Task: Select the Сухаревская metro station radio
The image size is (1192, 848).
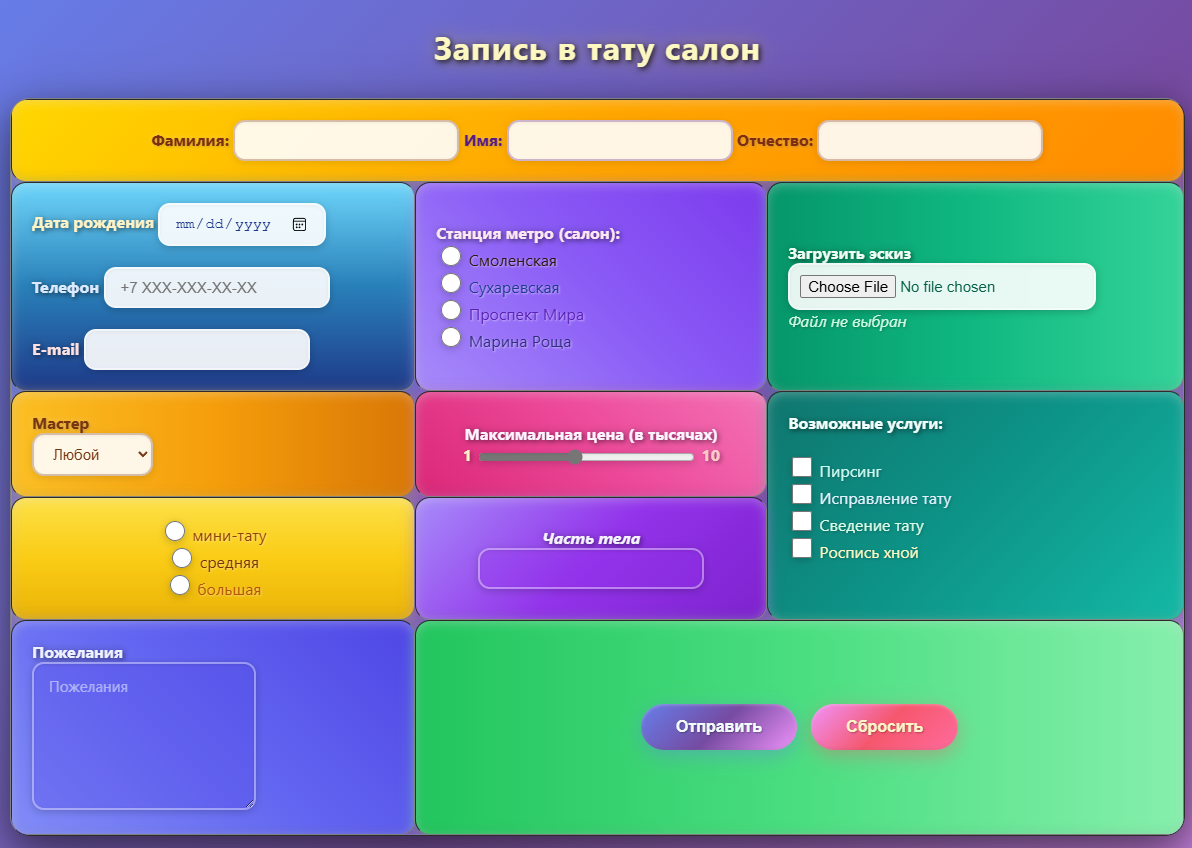Action: point(451,284)
